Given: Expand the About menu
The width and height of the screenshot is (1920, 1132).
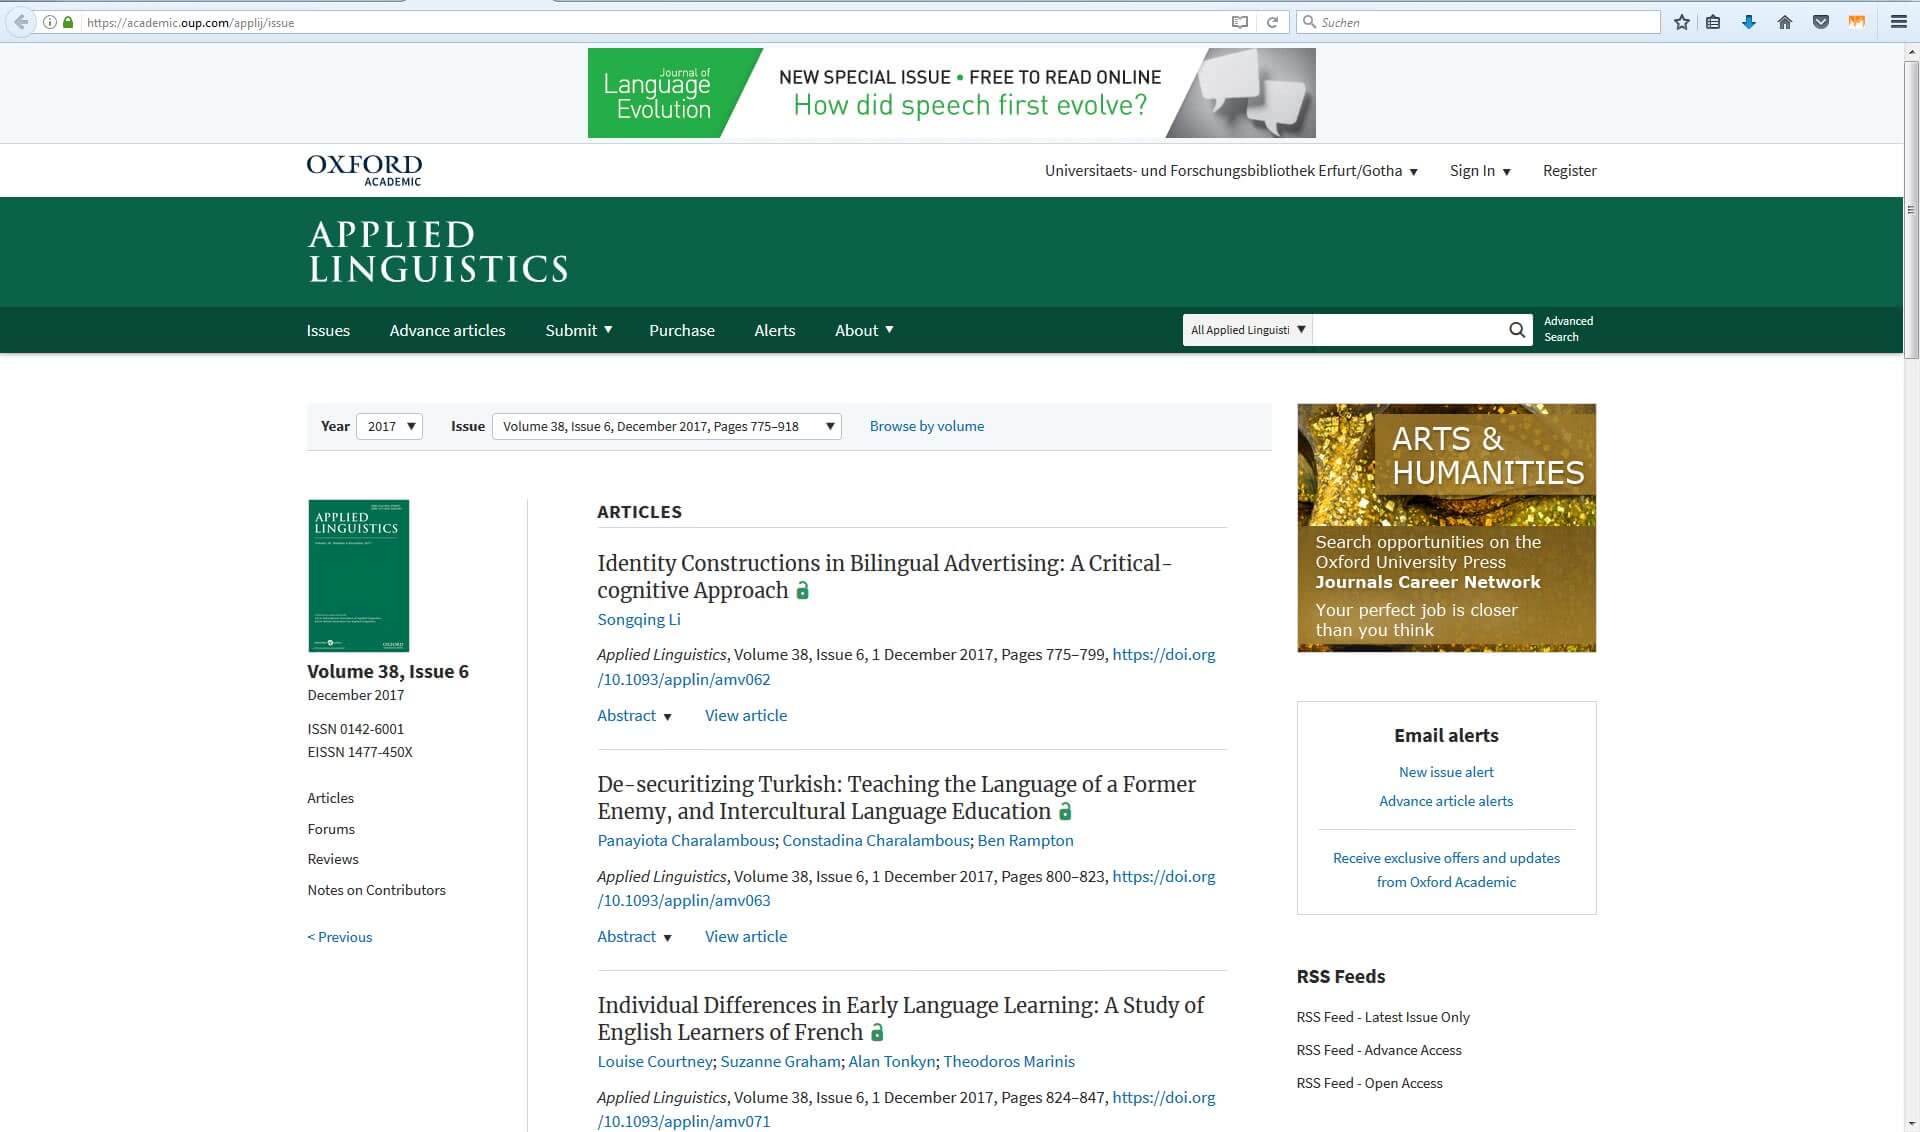Looking at the screenshot, I should coord(864,330).
